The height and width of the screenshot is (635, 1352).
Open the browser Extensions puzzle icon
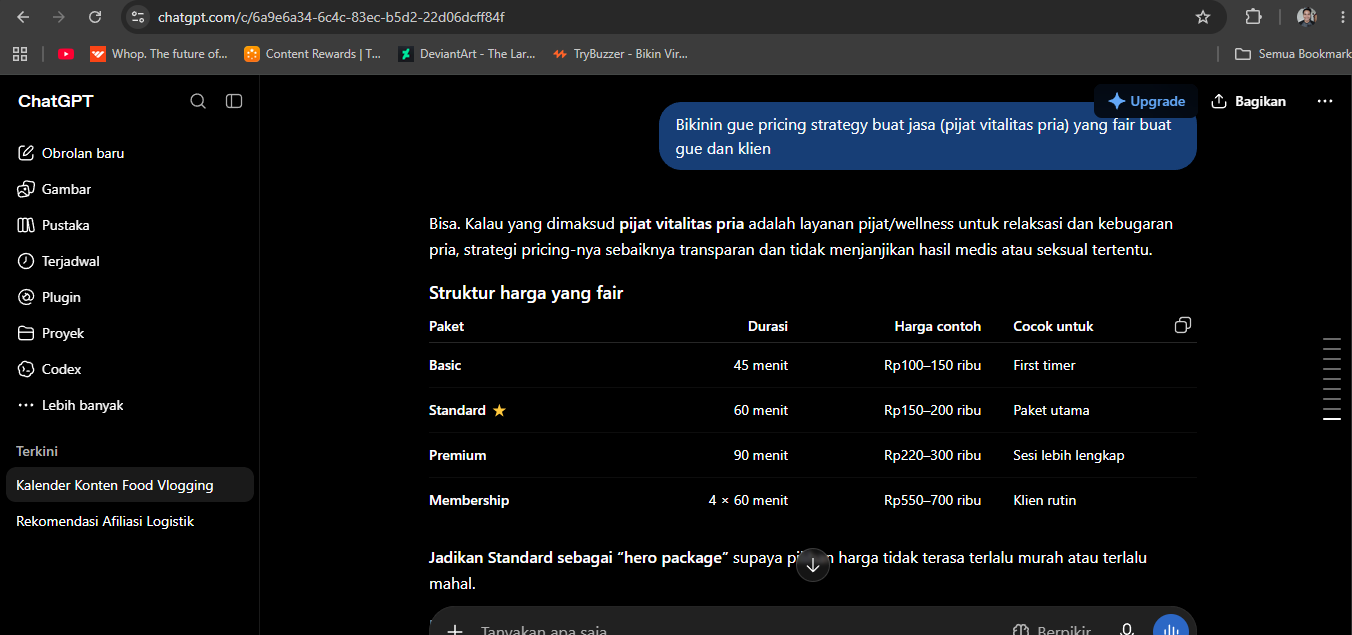pyautogui.click(x=1254, y=17)
